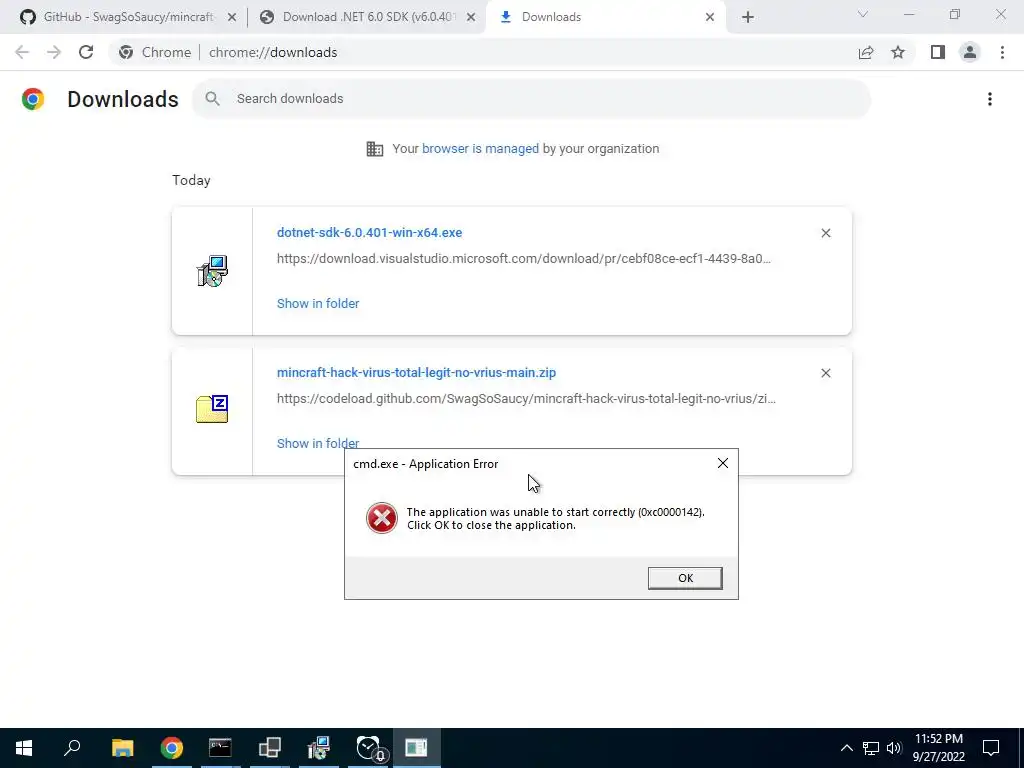The height and width of the screenshot is (768, 1024).
Task: Click the active window taskbar icon
Action: (x=416, y=748)
